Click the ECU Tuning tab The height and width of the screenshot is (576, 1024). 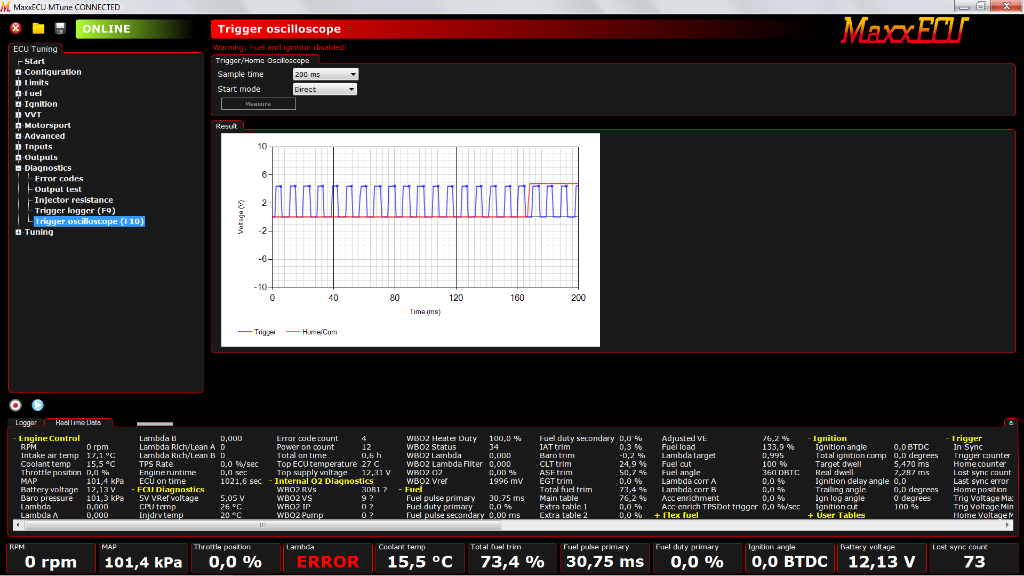(35, 49)
